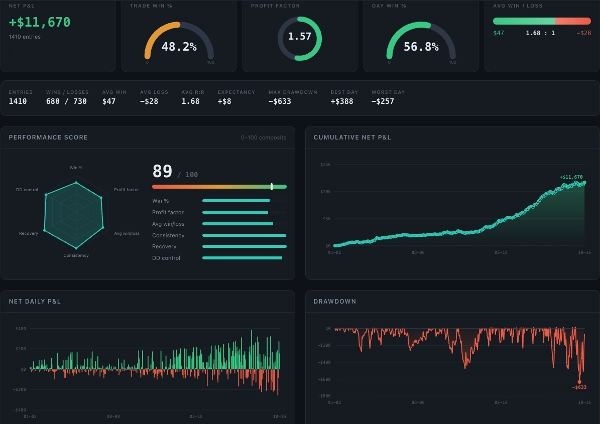This screenshot has width=600, height=424.
Task: Click the Worst Day value -$257
Action: pyautogui.click(x=383, y=101)
